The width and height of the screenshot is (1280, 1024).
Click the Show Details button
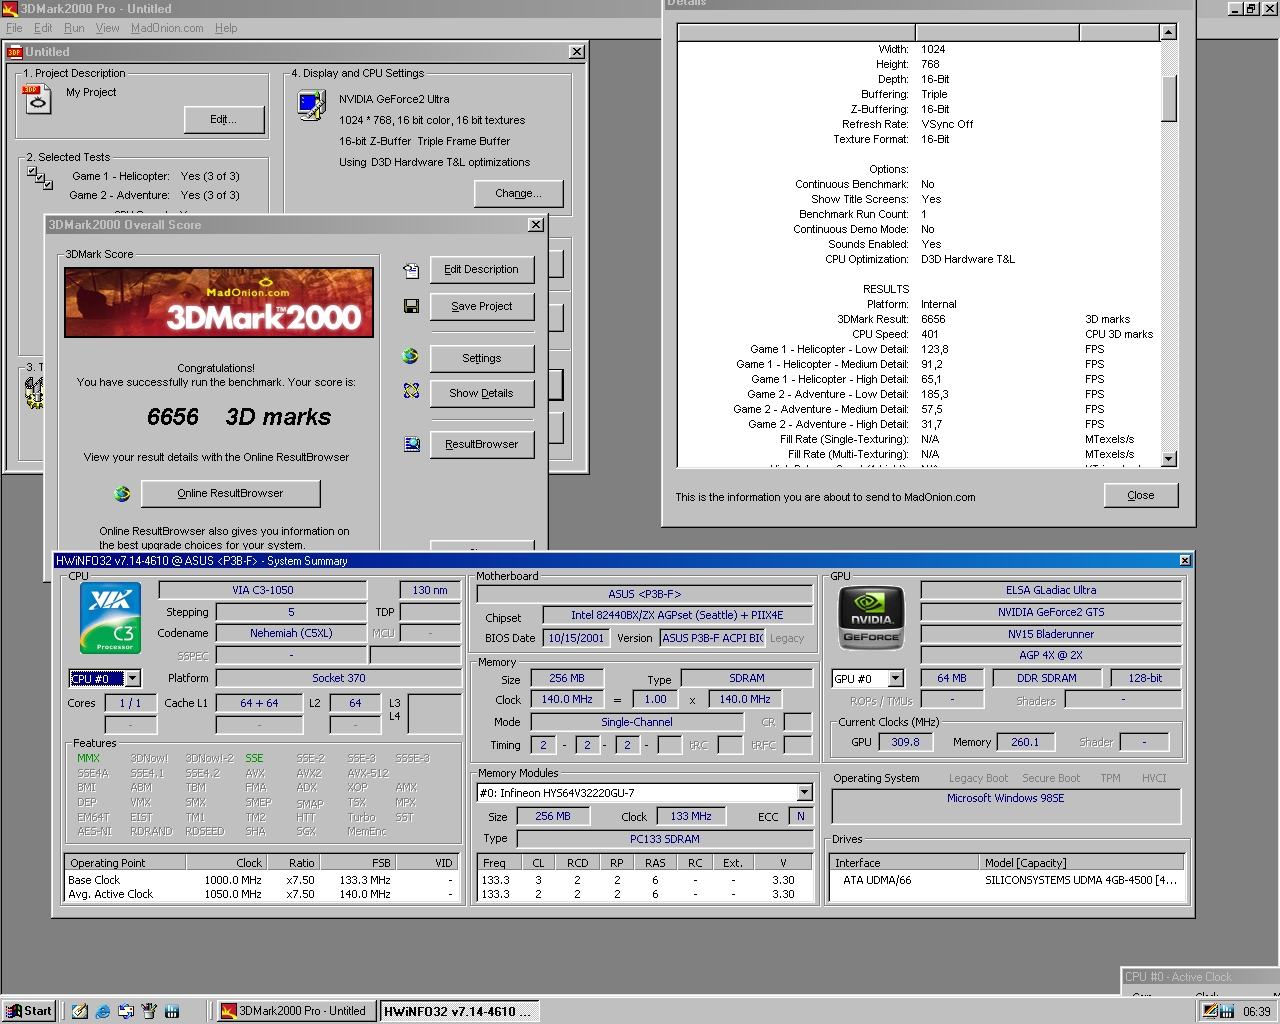pos(481,393)
